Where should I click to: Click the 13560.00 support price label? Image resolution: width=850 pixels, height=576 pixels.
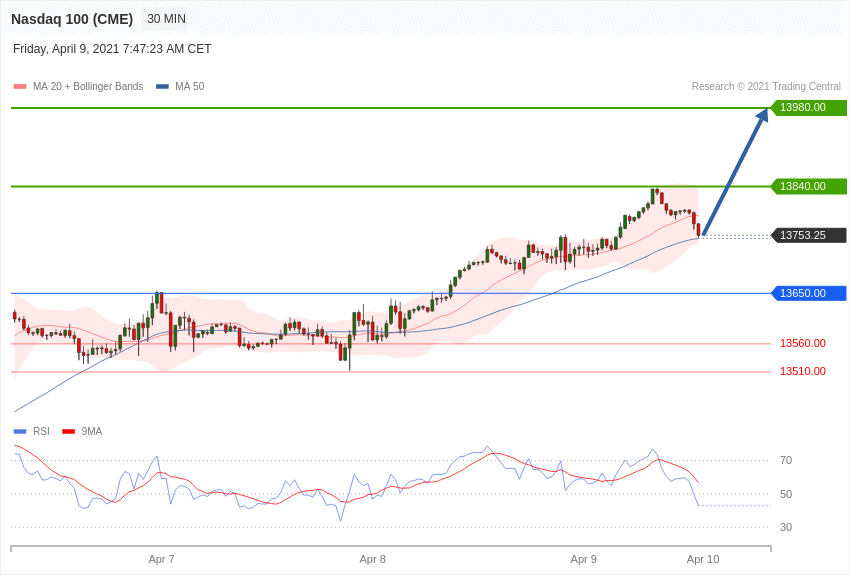pos(803,343)
